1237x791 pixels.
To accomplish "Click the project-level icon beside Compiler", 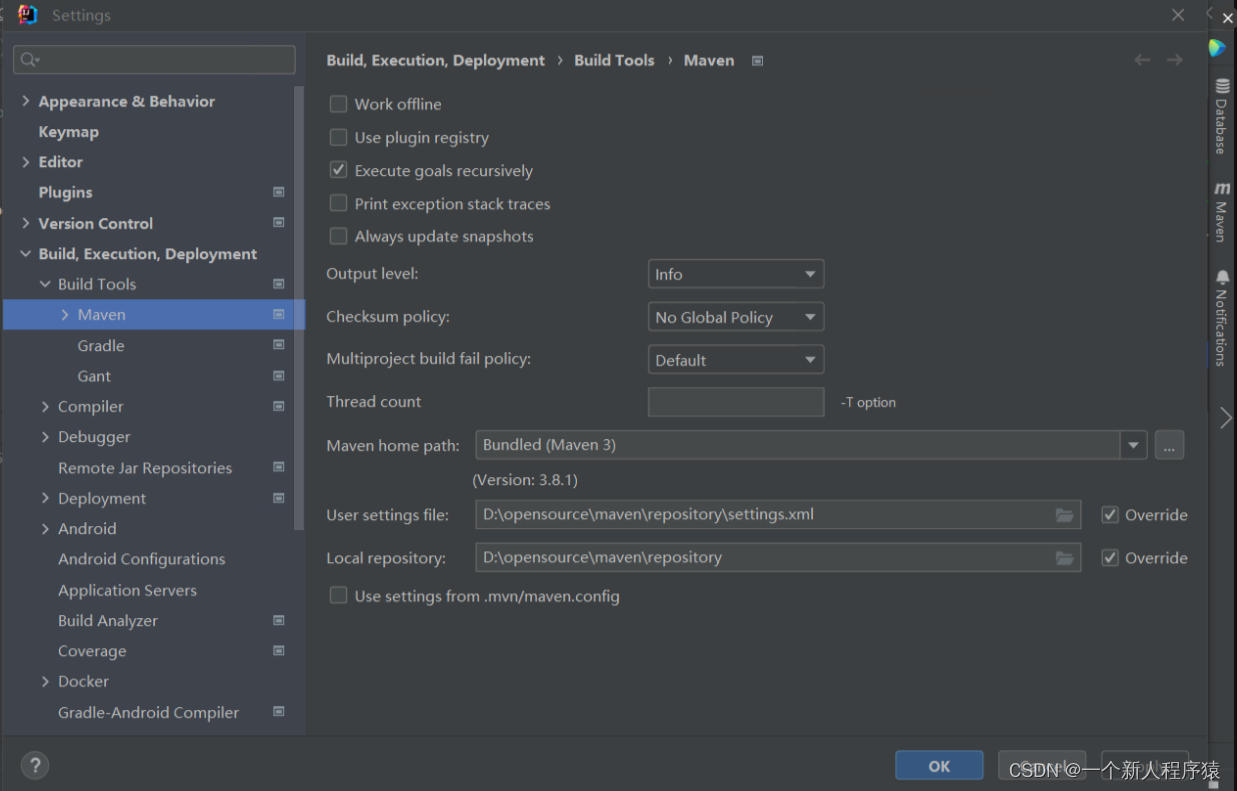I will [x=279, y=406].
